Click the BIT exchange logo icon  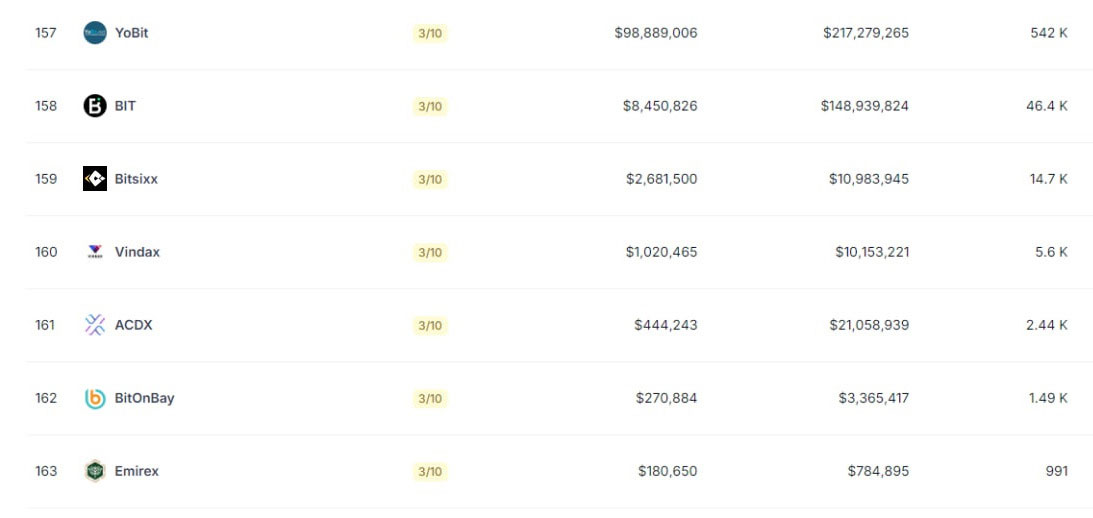95,106
